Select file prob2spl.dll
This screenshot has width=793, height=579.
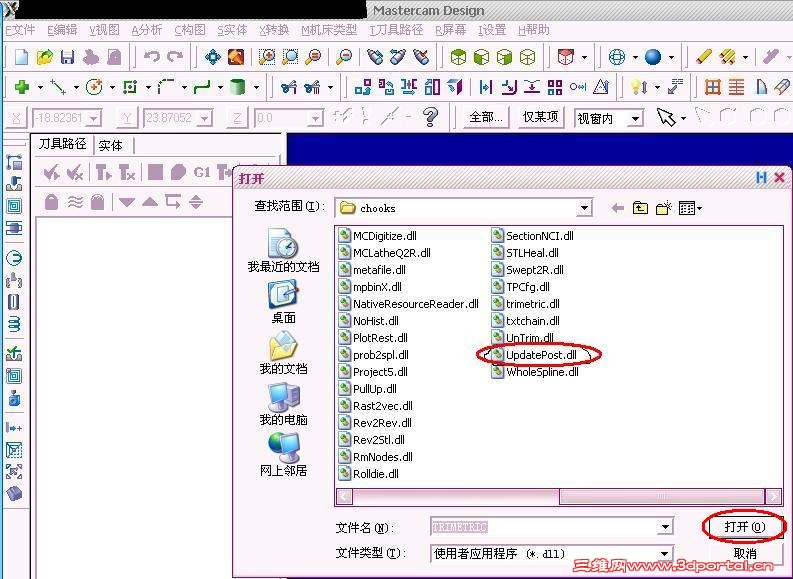pyautogui.click(x=374, y=355)
